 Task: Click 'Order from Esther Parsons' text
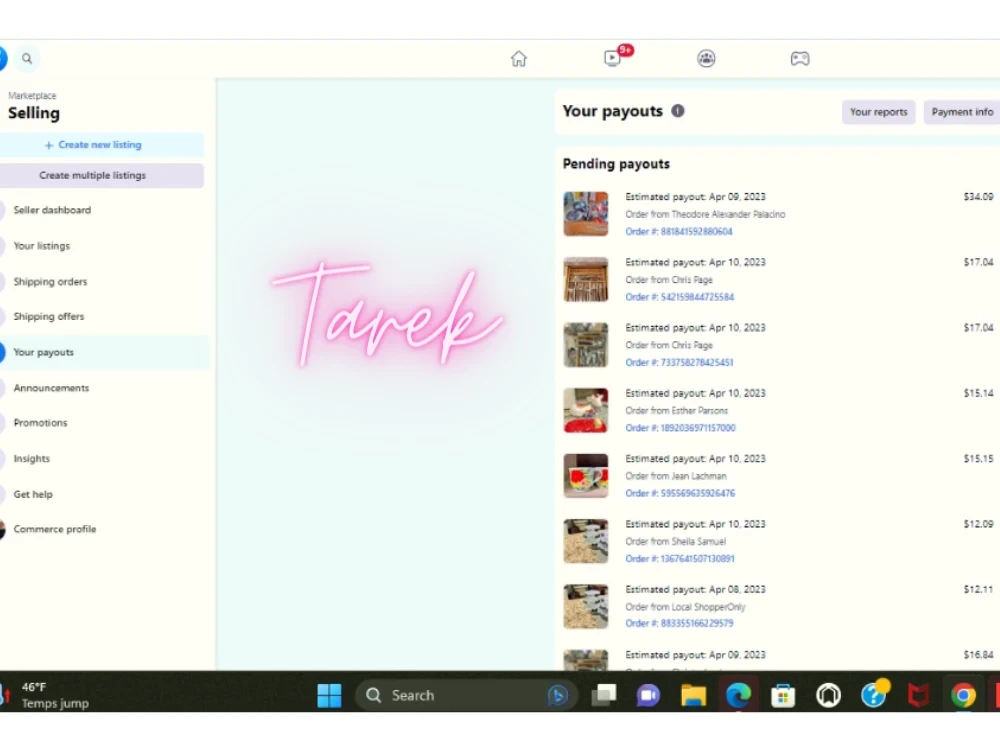[676, 411]
